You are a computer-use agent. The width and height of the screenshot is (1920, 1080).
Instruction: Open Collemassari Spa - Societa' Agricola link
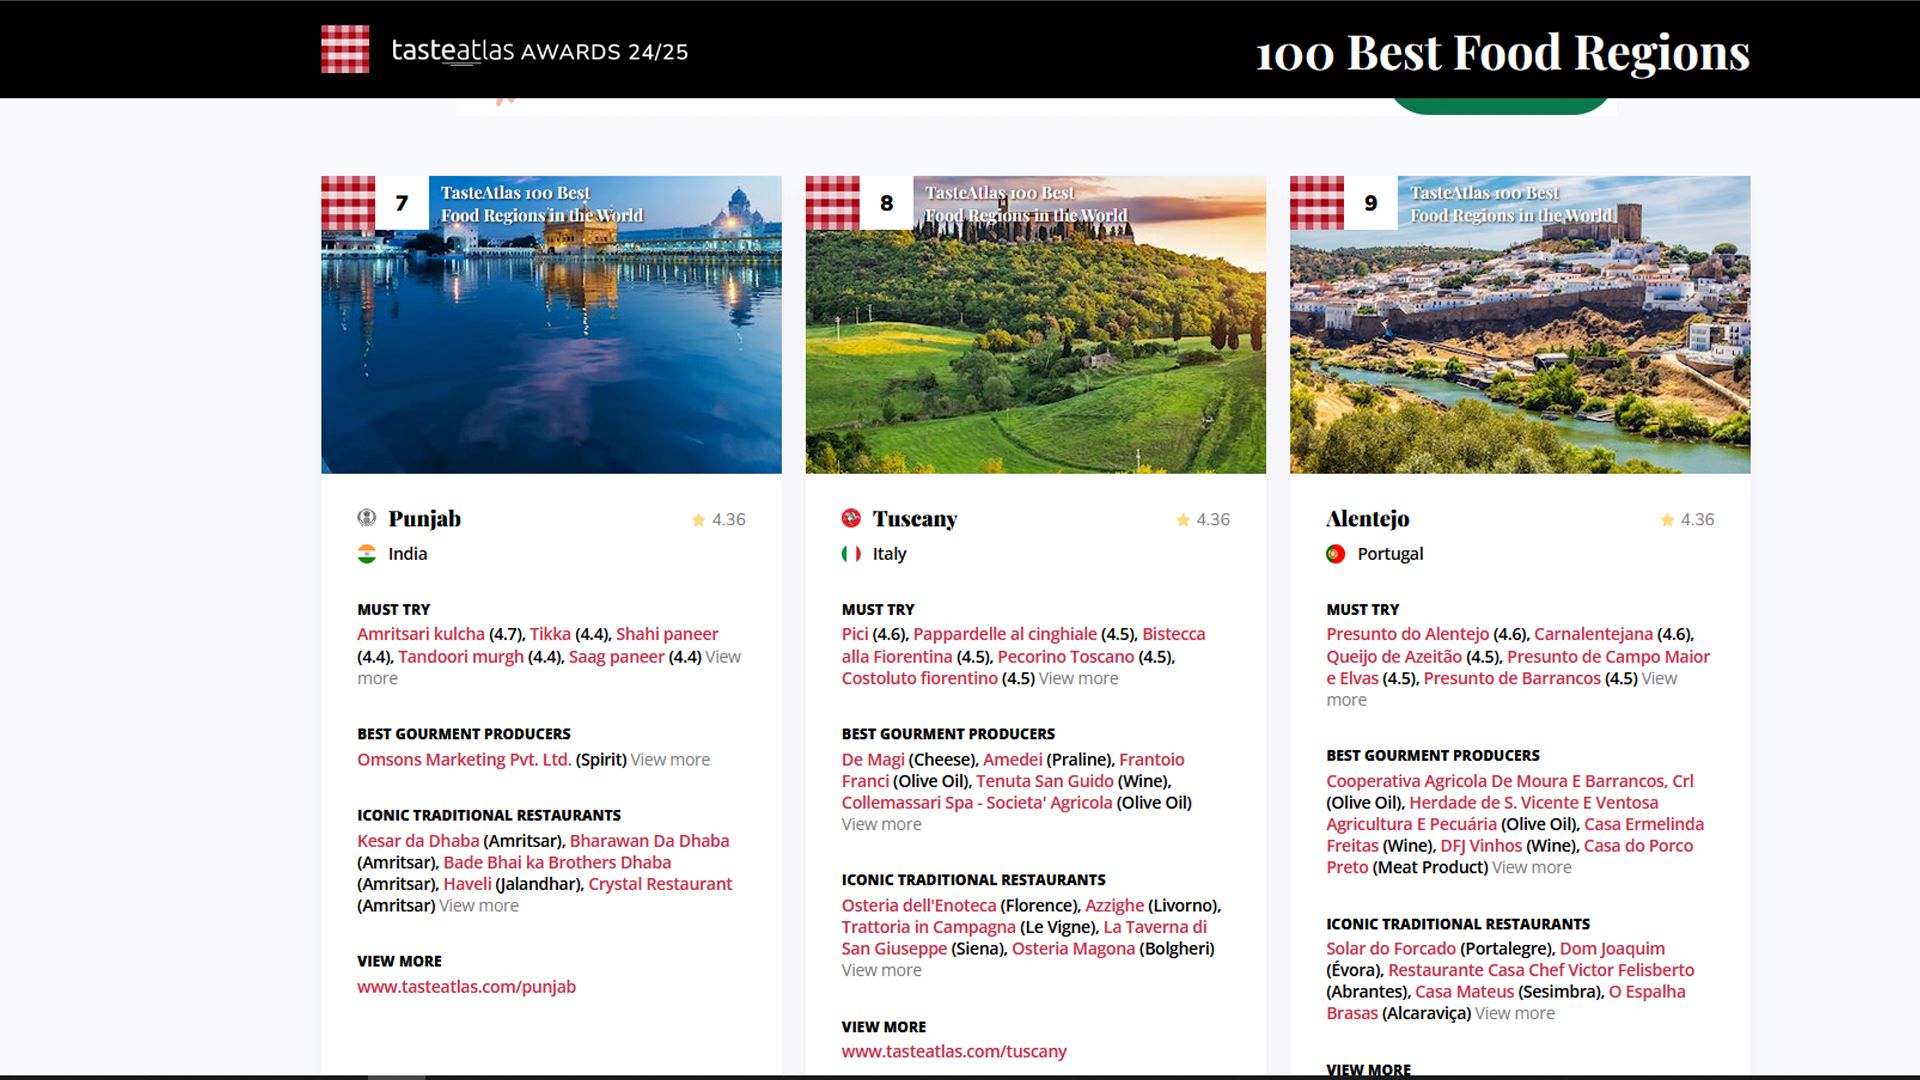click(x=977, y=803)
